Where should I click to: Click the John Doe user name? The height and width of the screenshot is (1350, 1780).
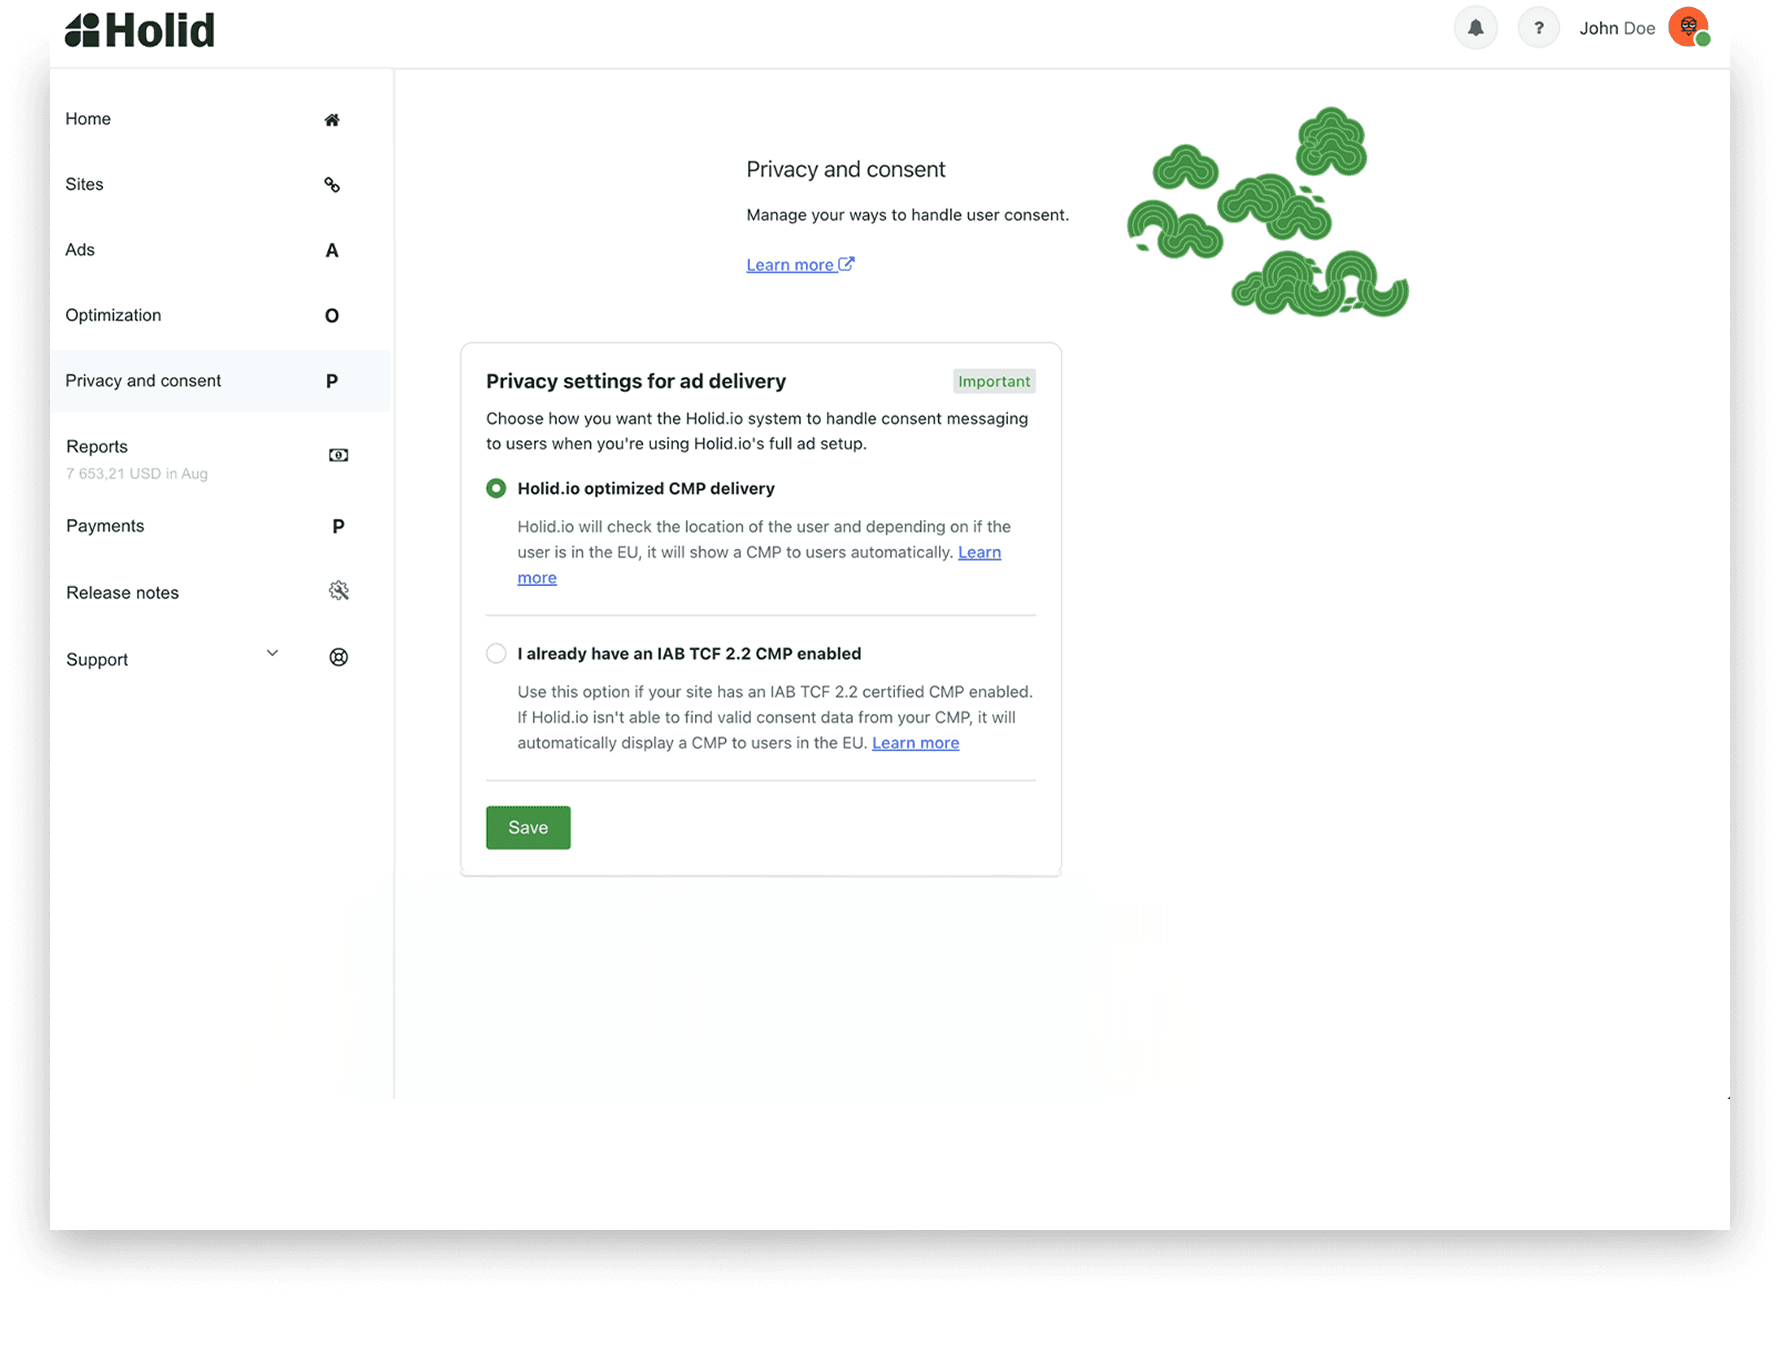point(1617,28)
